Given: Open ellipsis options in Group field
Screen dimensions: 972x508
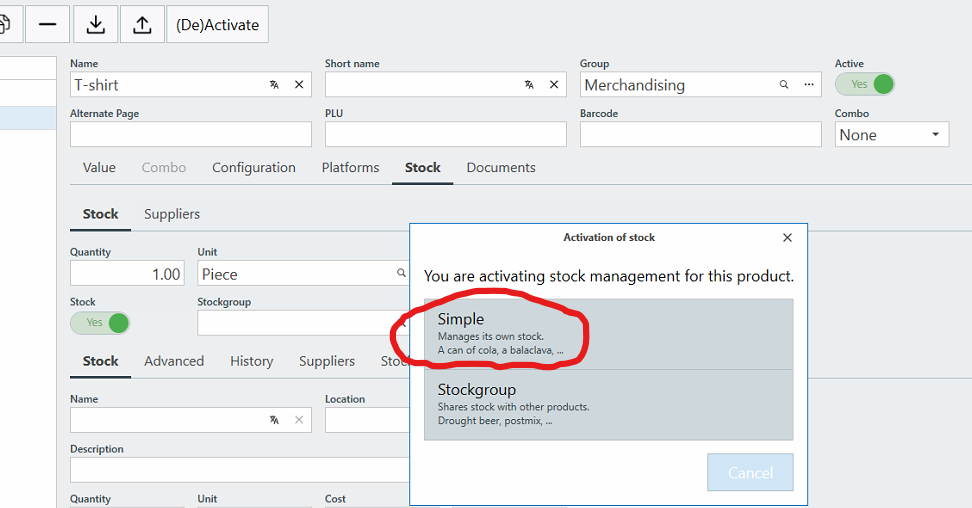Looking at the screenshot, I should pos(809,84).
